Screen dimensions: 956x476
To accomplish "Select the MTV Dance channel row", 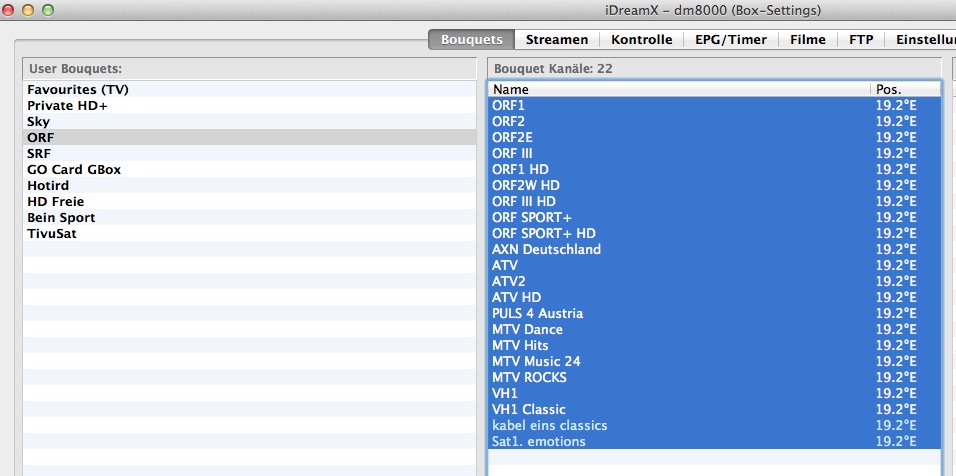I will (x=715, y=329).
